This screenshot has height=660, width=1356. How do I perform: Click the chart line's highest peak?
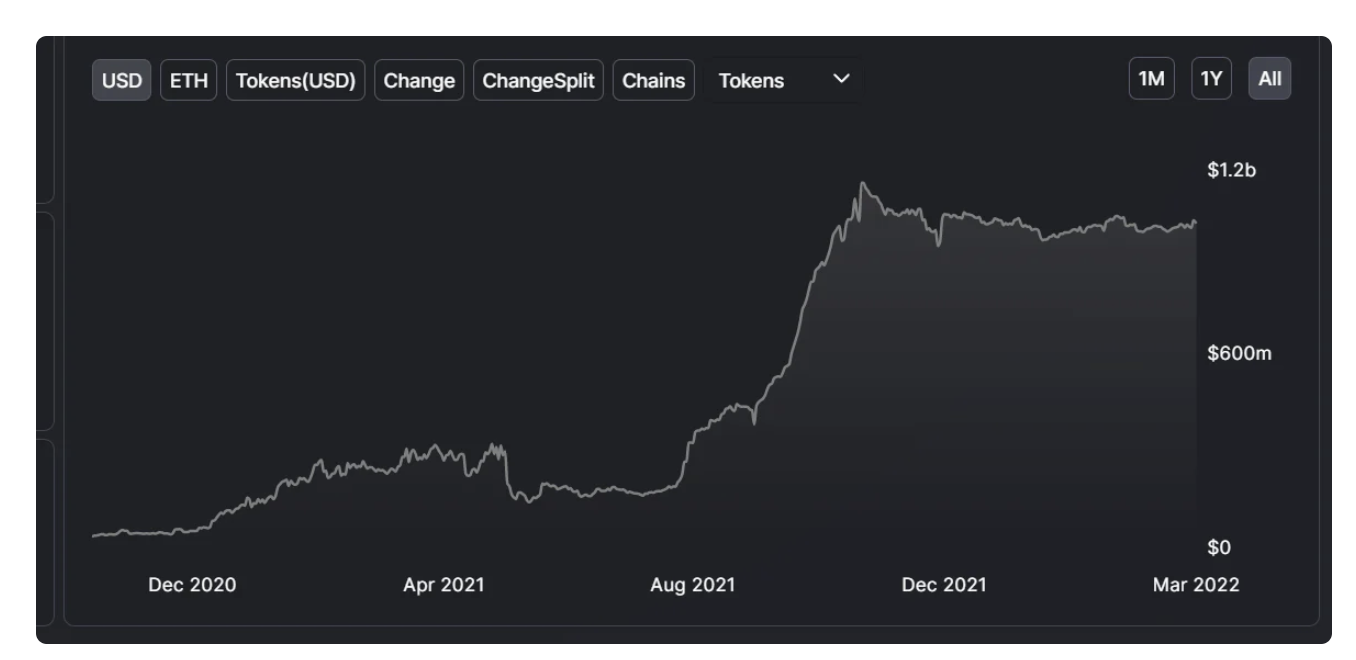pyautogui.click(x=862, y=183)
